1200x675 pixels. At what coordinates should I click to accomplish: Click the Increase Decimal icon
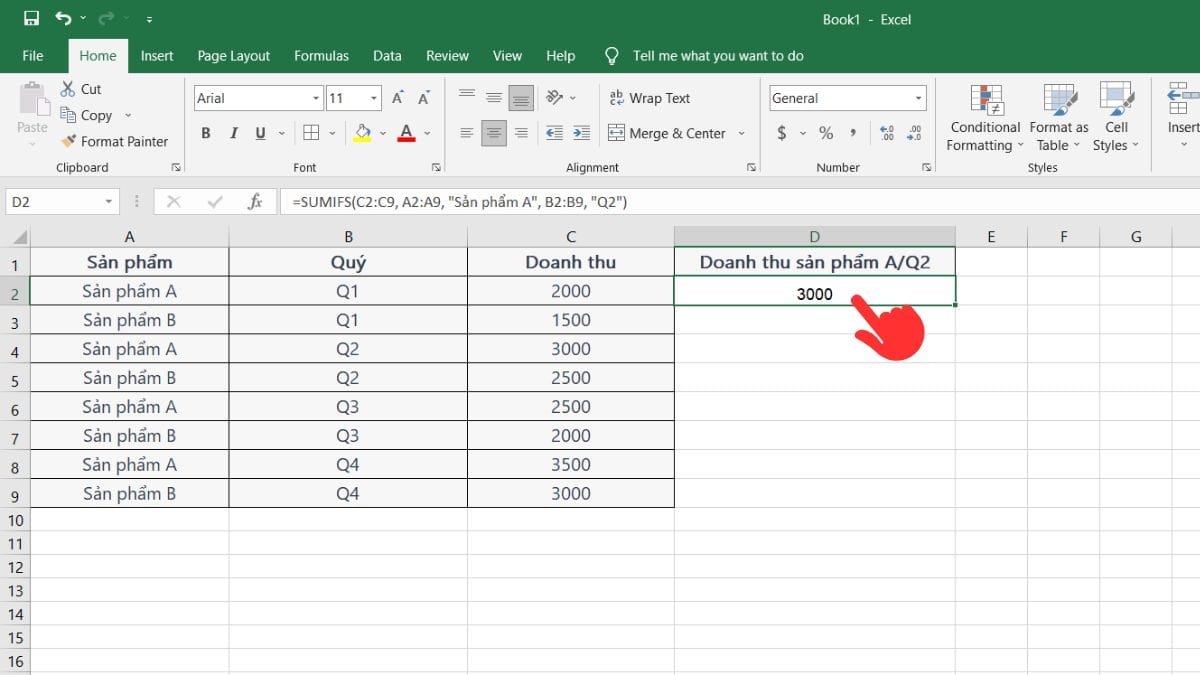point(886,131)
